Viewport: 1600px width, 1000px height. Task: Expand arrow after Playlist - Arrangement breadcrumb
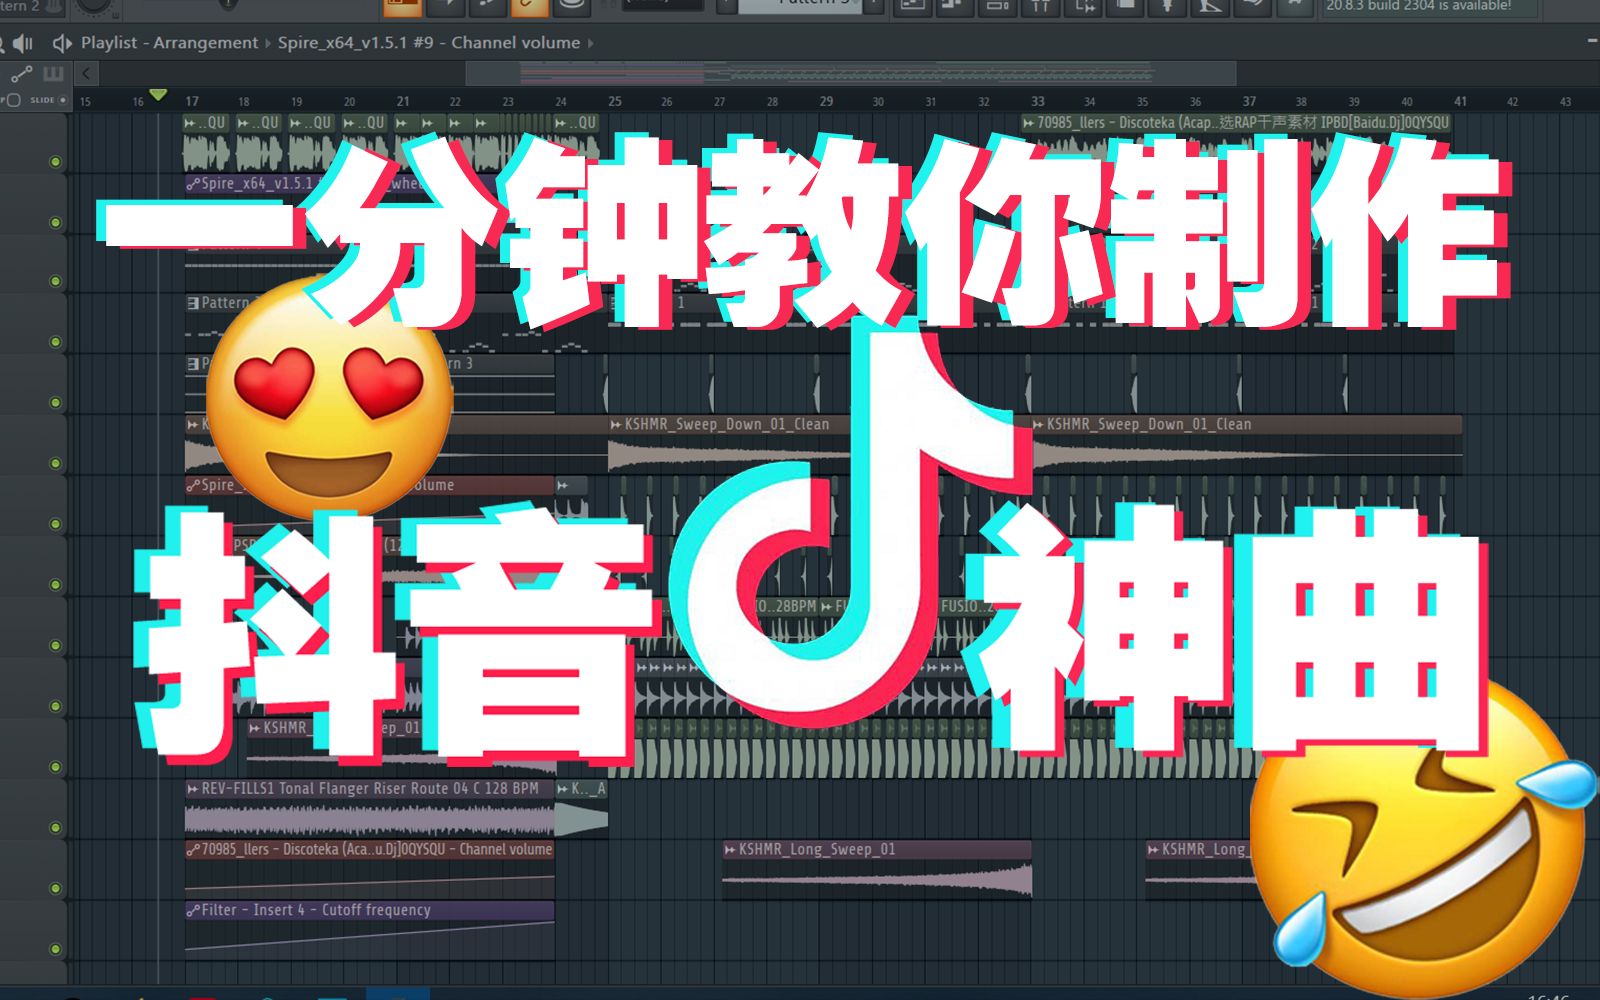coord(267,43)
